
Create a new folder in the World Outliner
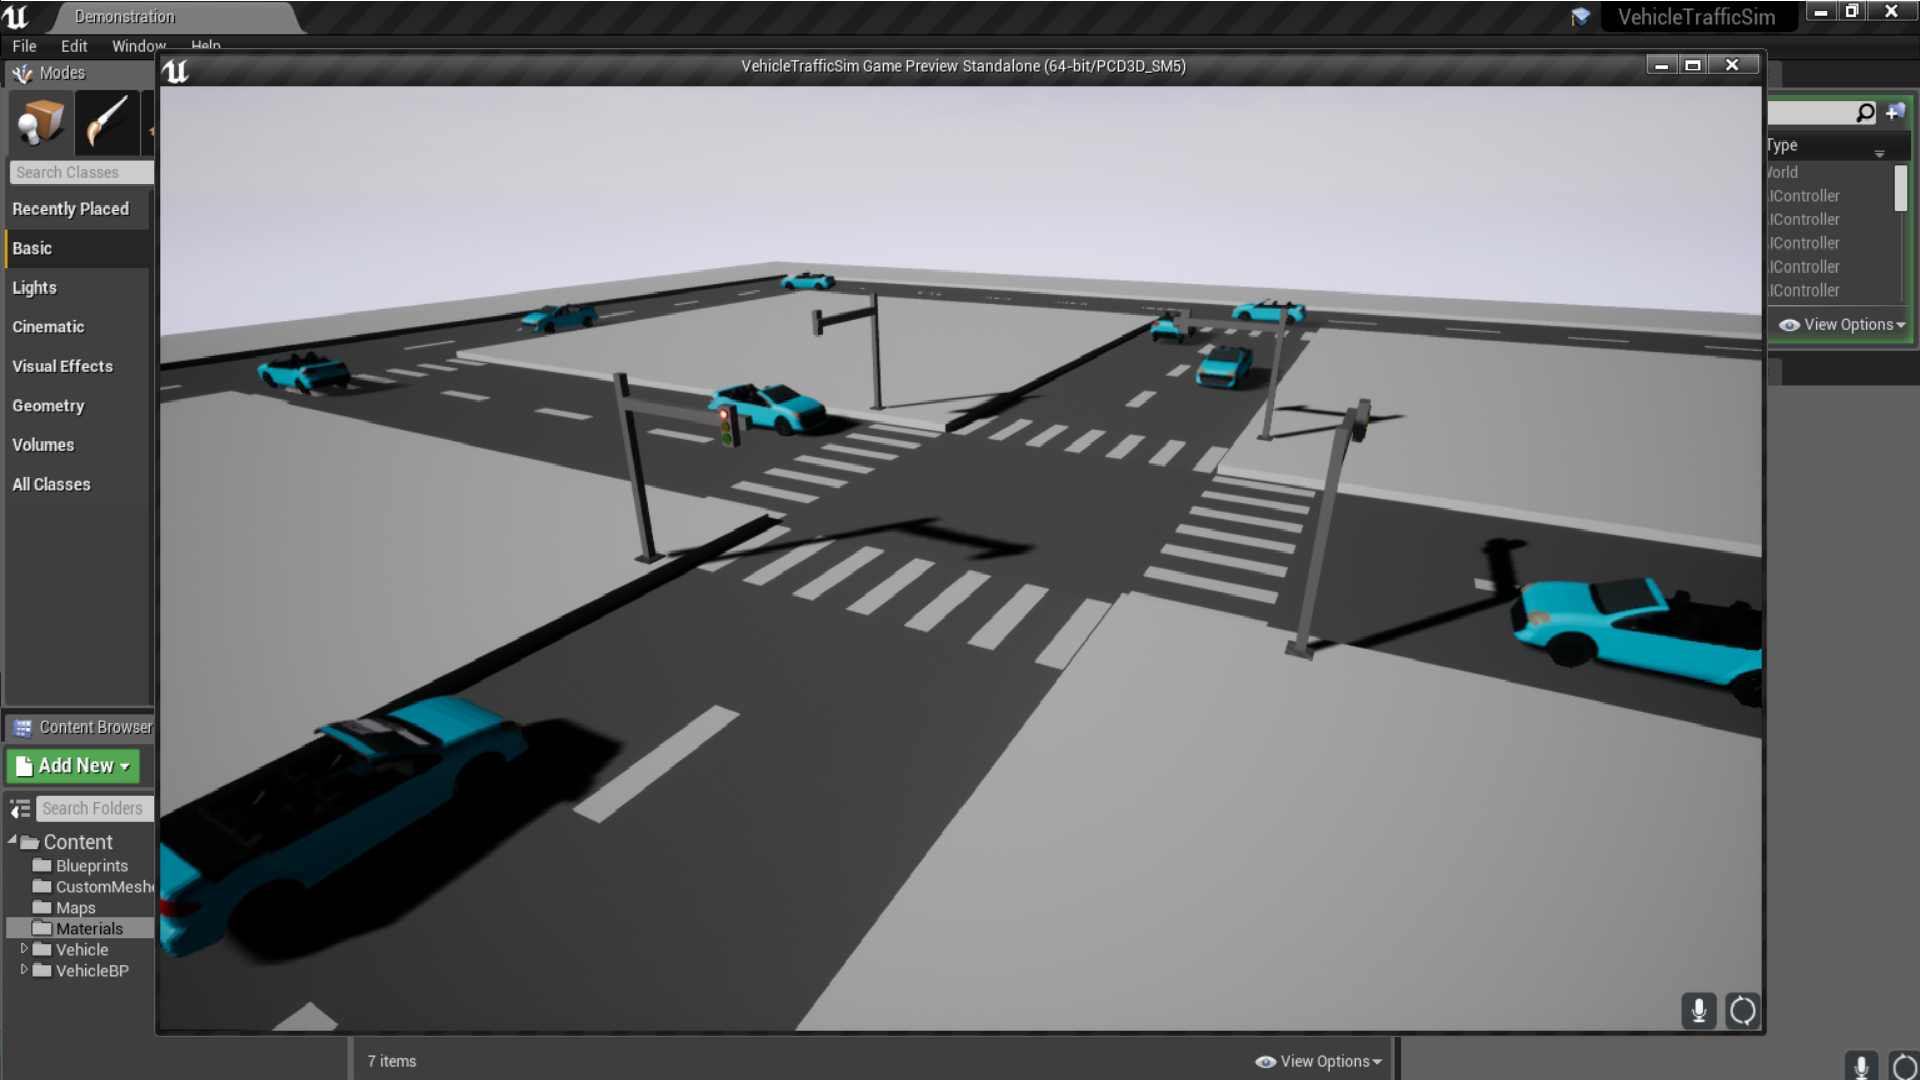(1895, 112)
